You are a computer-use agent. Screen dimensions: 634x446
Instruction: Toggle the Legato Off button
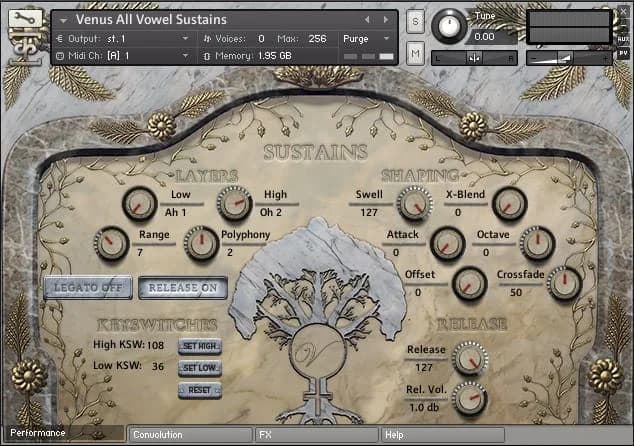(87, 288)
